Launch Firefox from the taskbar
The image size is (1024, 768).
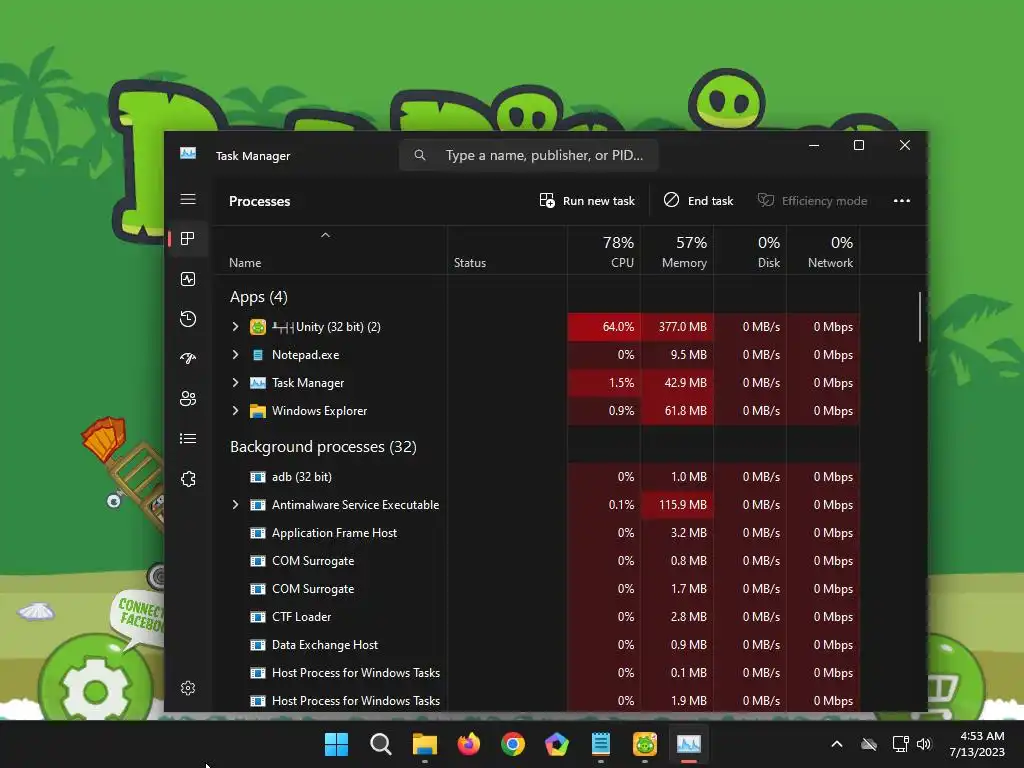(468, 744)
